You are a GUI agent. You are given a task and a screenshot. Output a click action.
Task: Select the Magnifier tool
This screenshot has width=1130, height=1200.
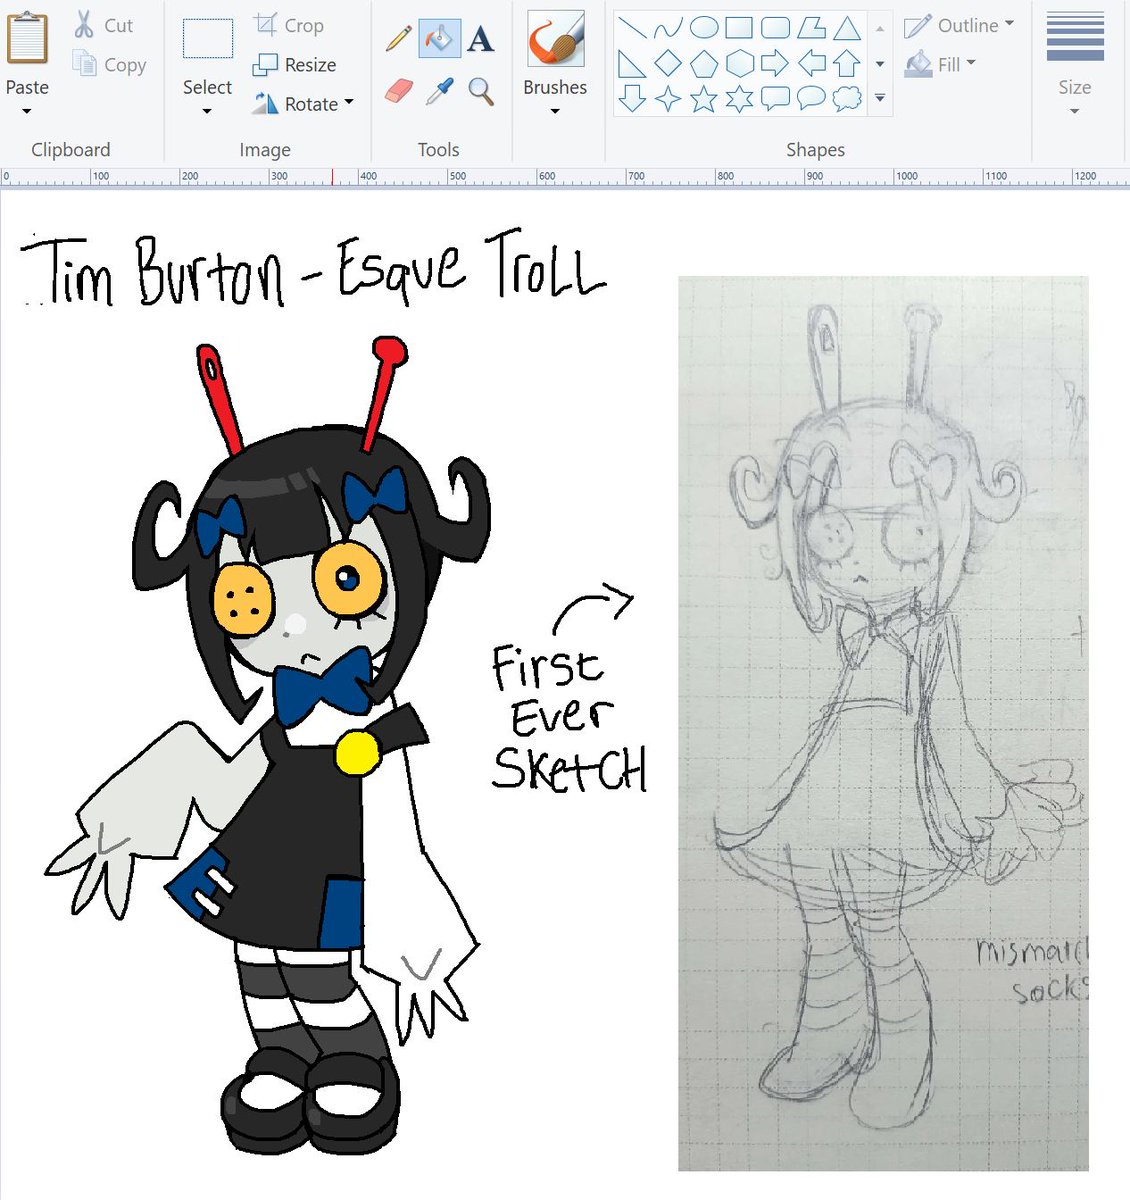[x=481, y=92]
